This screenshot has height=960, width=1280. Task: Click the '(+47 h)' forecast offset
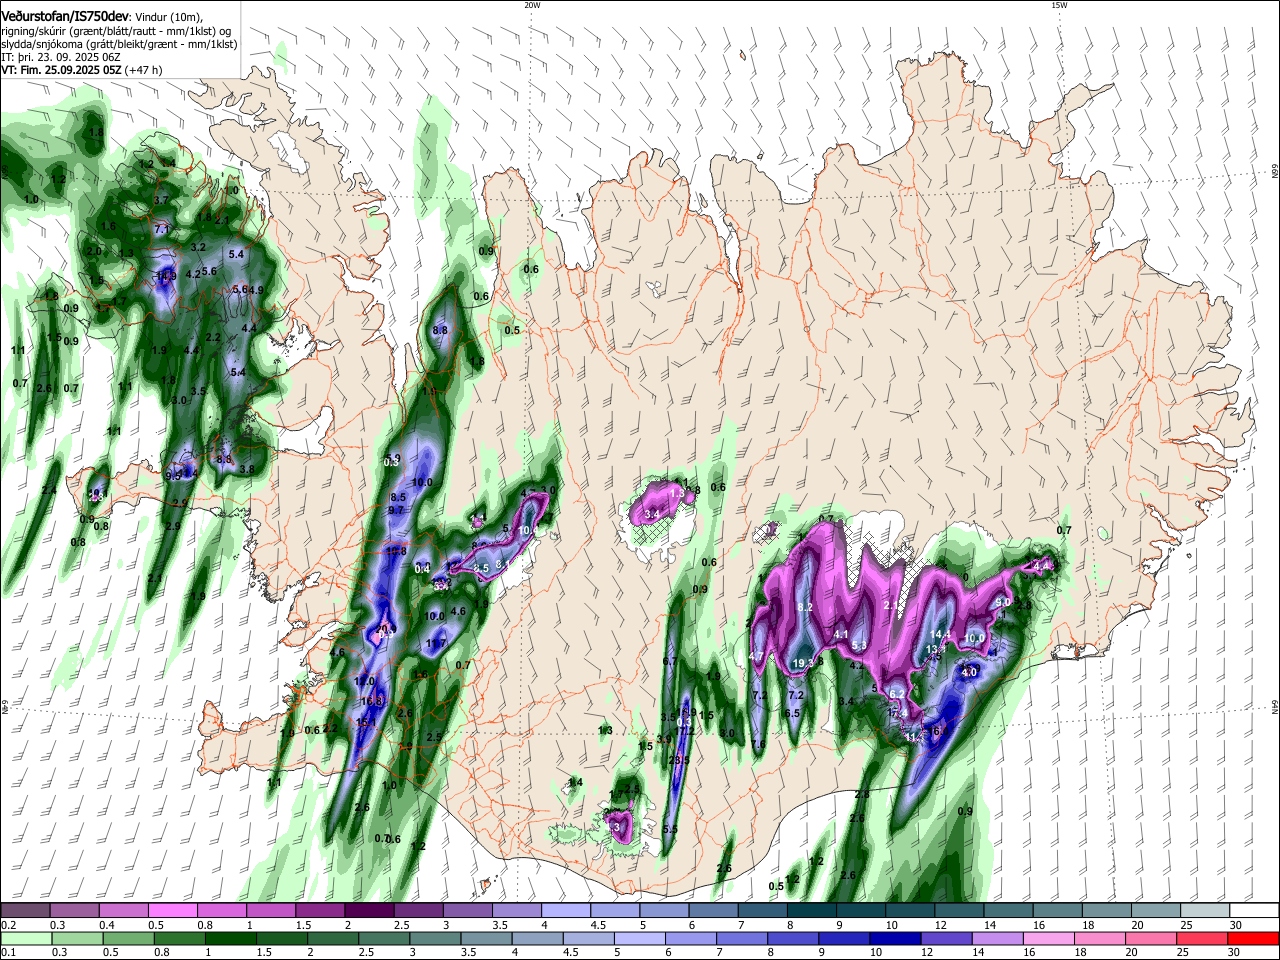tap(143, 70)
